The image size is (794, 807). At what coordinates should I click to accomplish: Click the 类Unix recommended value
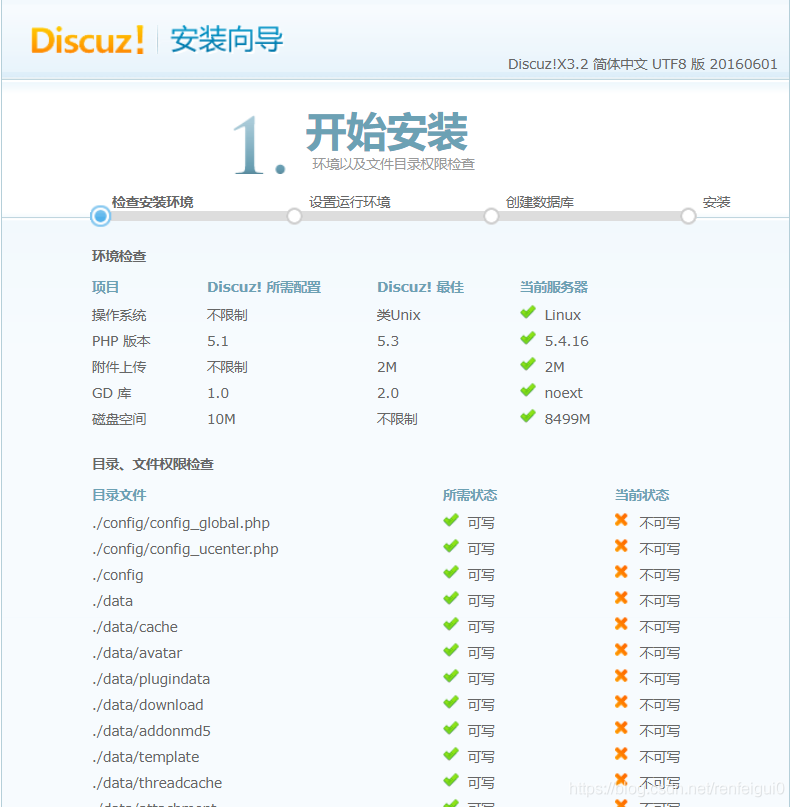[398, 315]
